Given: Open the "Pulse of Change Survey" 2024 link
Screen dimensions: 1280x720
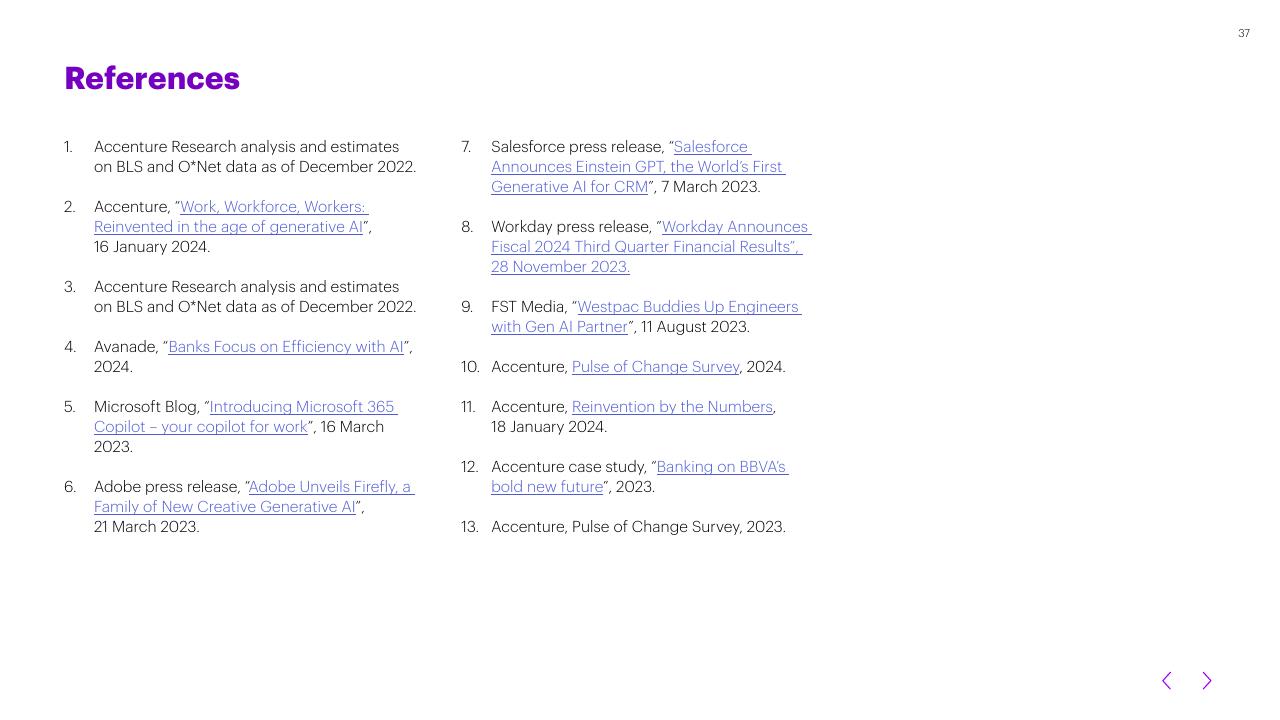Looking at the screenshot, I should [x=655, y=367].
